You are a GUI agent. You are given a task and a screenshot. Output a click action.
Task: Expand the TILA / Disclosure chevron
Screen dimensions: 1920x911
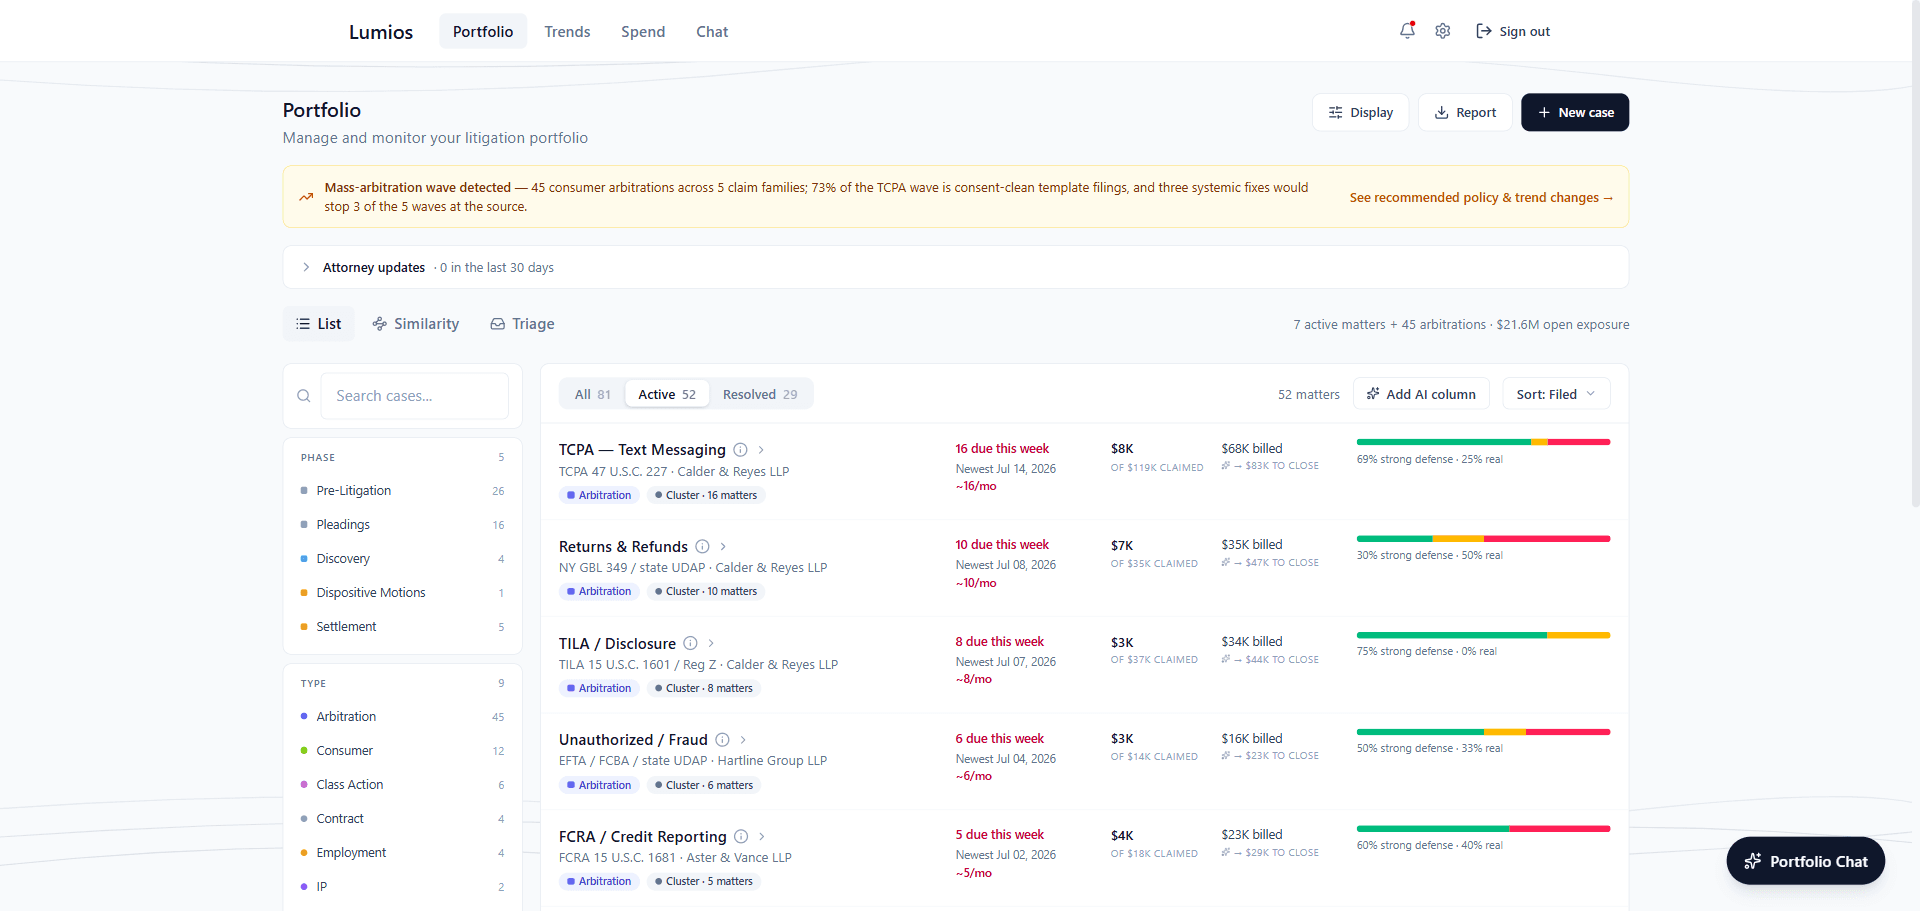pos(711,643)
